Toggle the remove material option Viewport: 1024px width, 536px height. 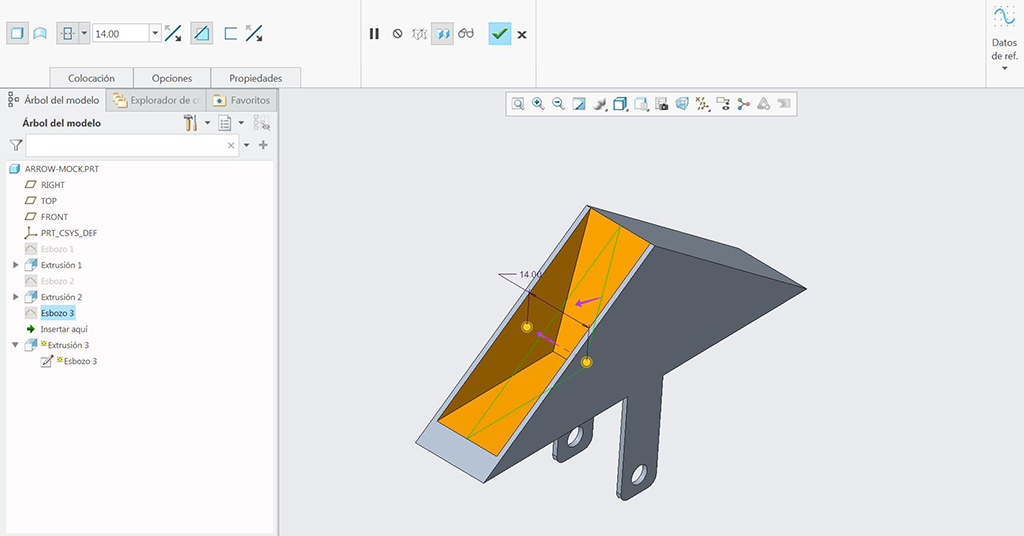[x=202, y=33]
